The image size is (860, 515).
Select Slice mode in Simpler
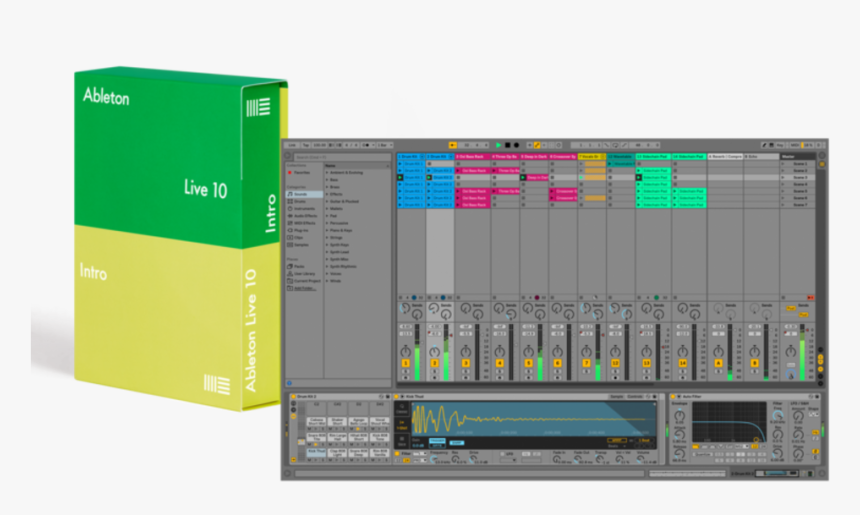coord(401,441)
